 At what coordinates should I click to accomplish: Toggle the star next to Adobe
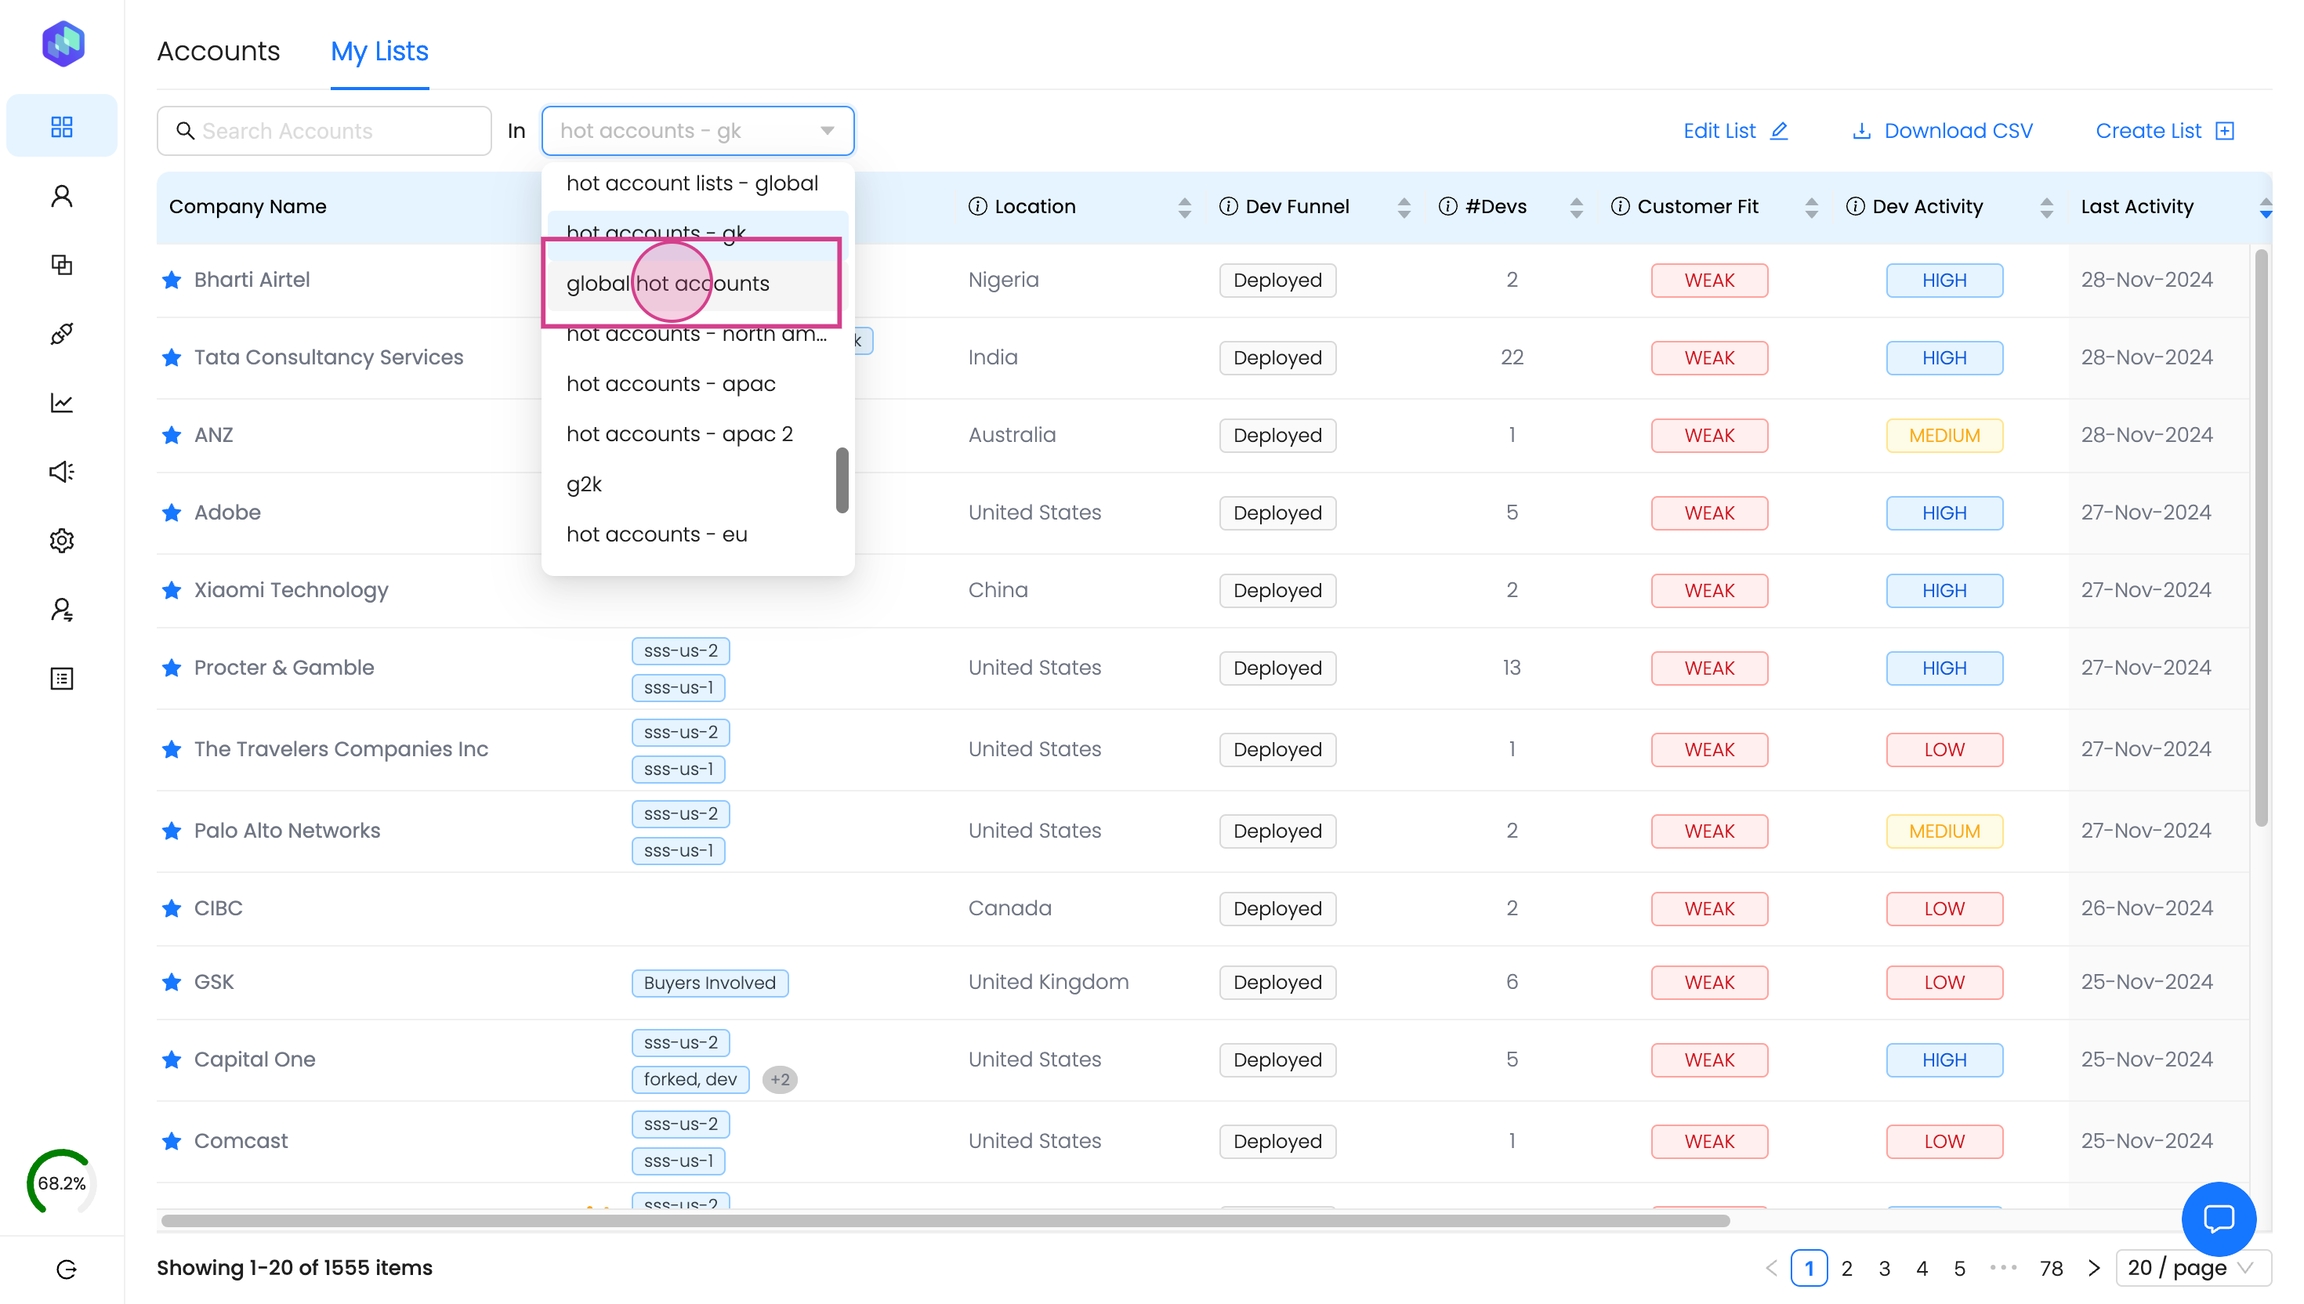[x=172, y=513]
